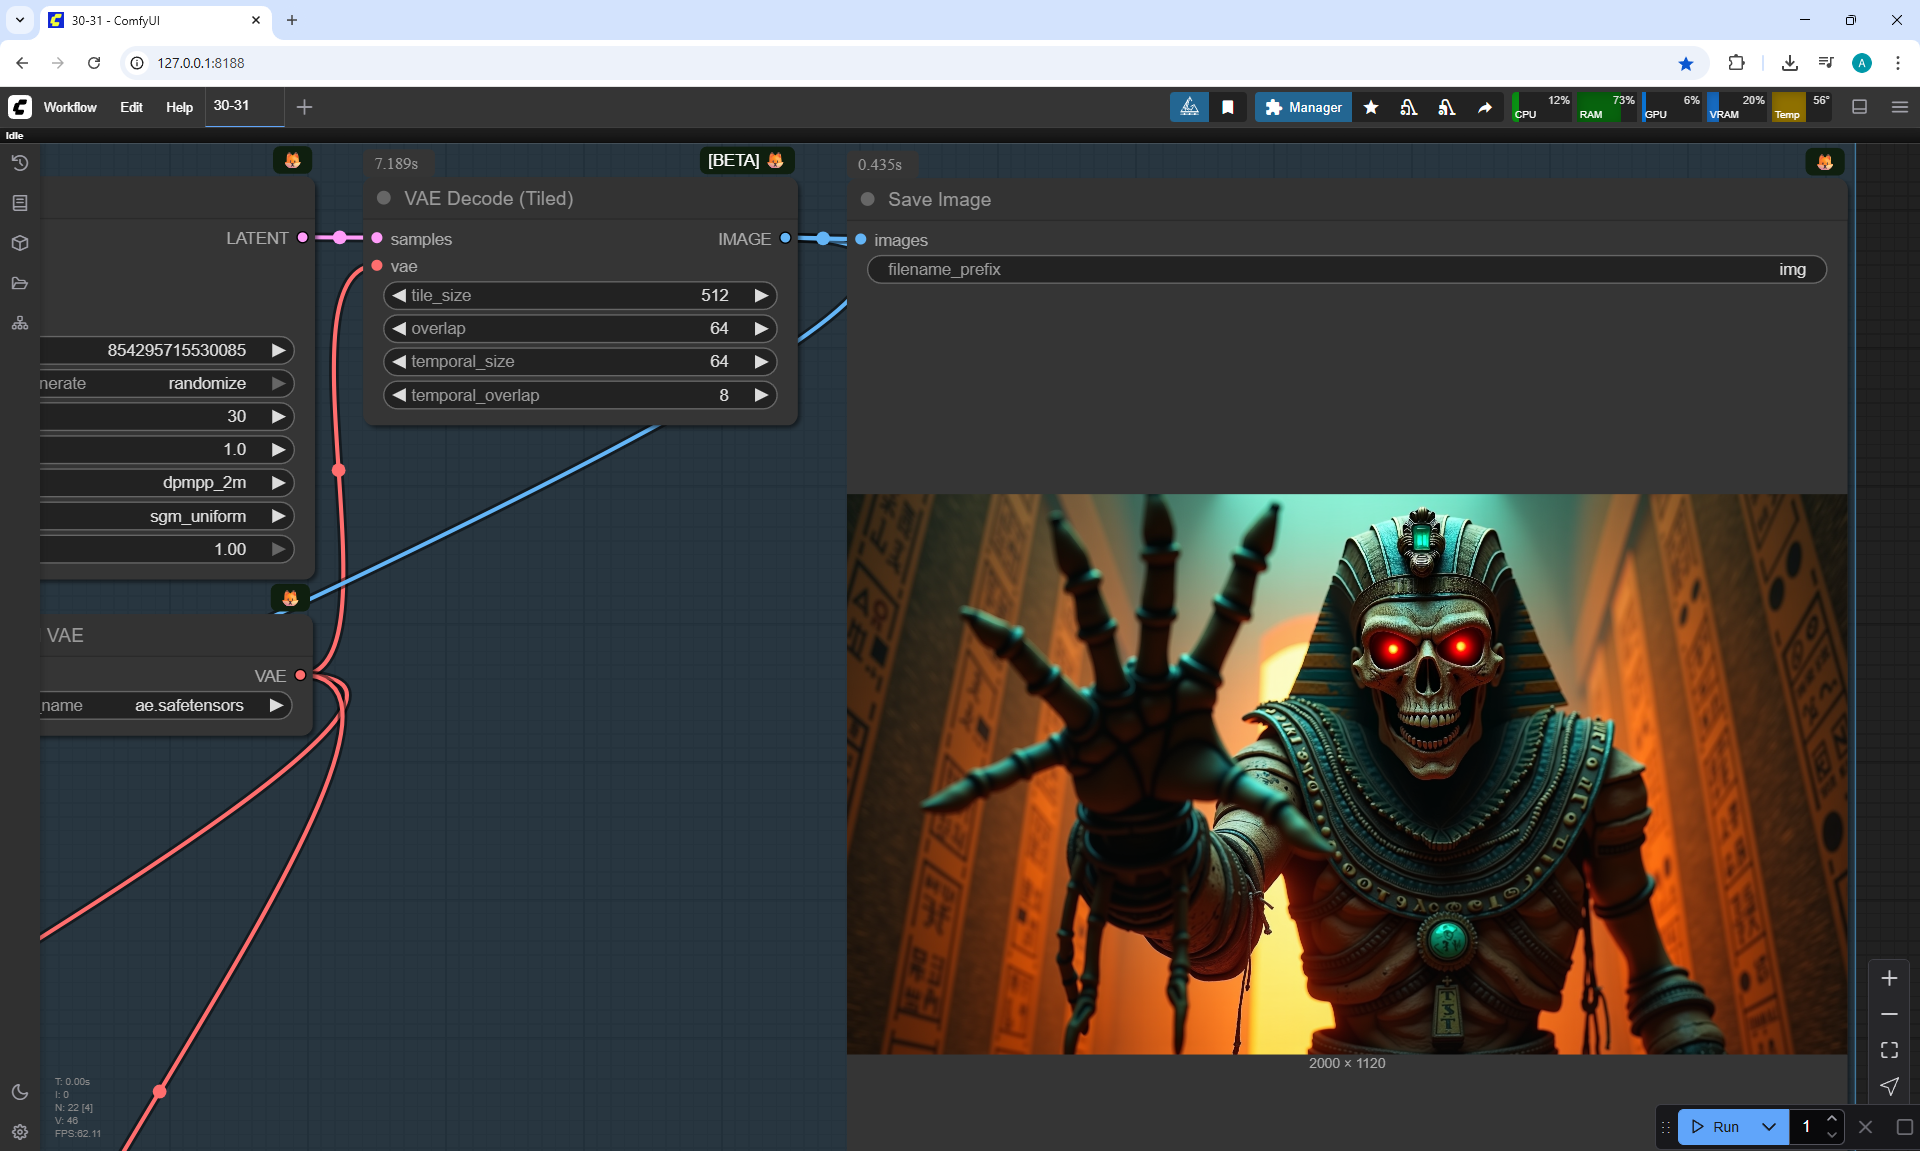Viewport: 1920px width, 1151px height.
Task: Open the settings gear icon
Action: 20,1131
